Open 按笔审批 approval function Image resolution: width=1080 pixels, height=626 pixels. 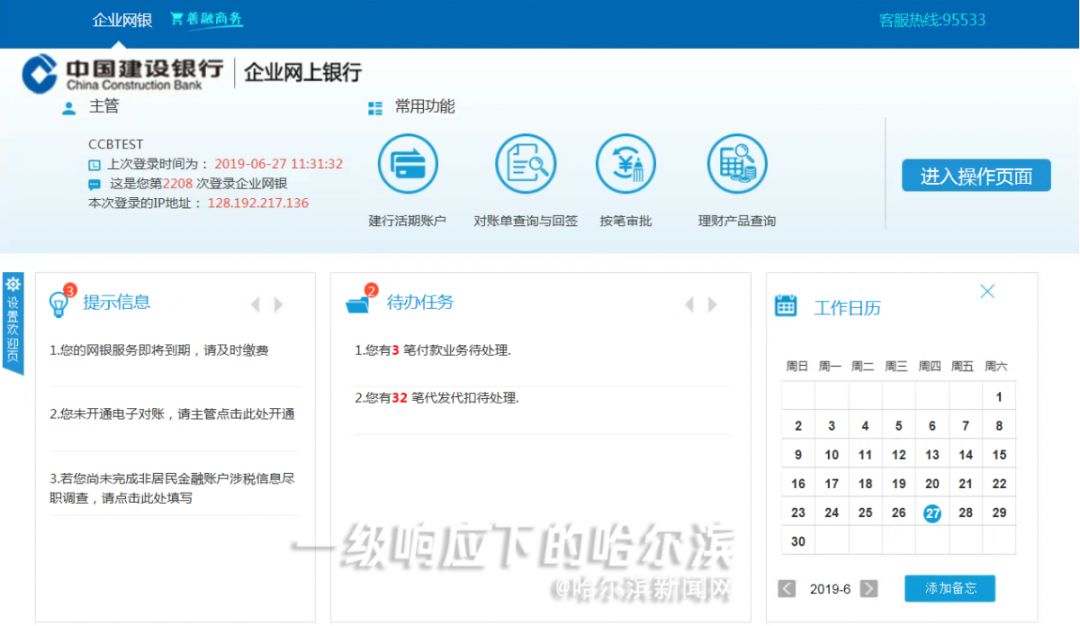626,166
